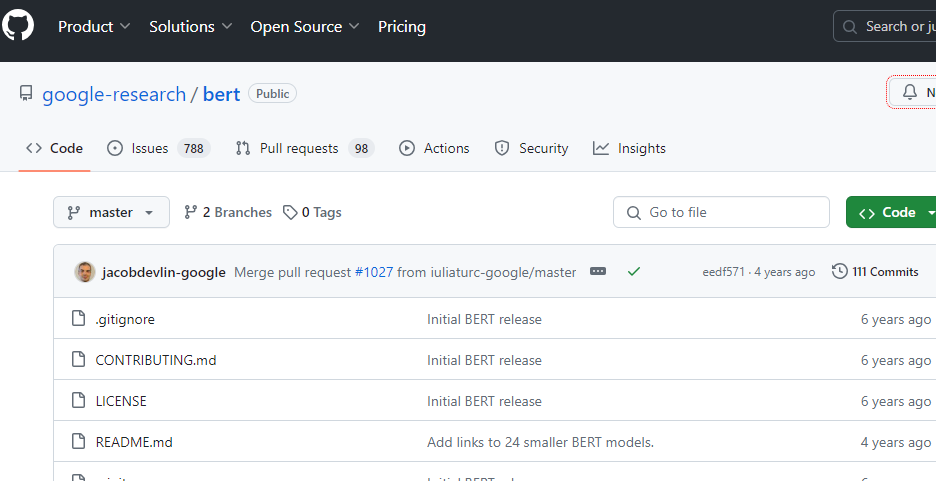936x481 pixels.
Task: Click the GitHub logo icon
Action: click(18, 26)
